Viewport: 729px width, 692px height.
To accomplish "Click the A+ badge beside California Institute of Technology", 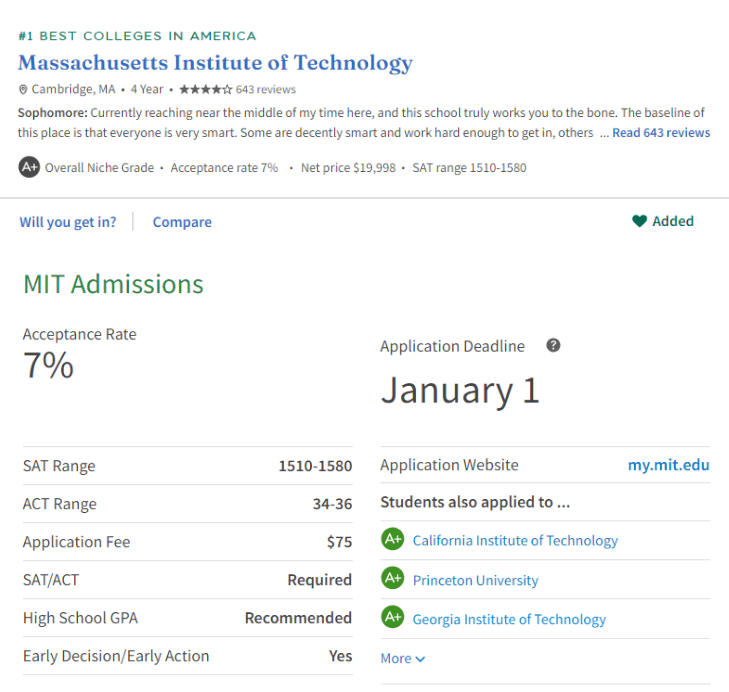I will pos(393,539).
